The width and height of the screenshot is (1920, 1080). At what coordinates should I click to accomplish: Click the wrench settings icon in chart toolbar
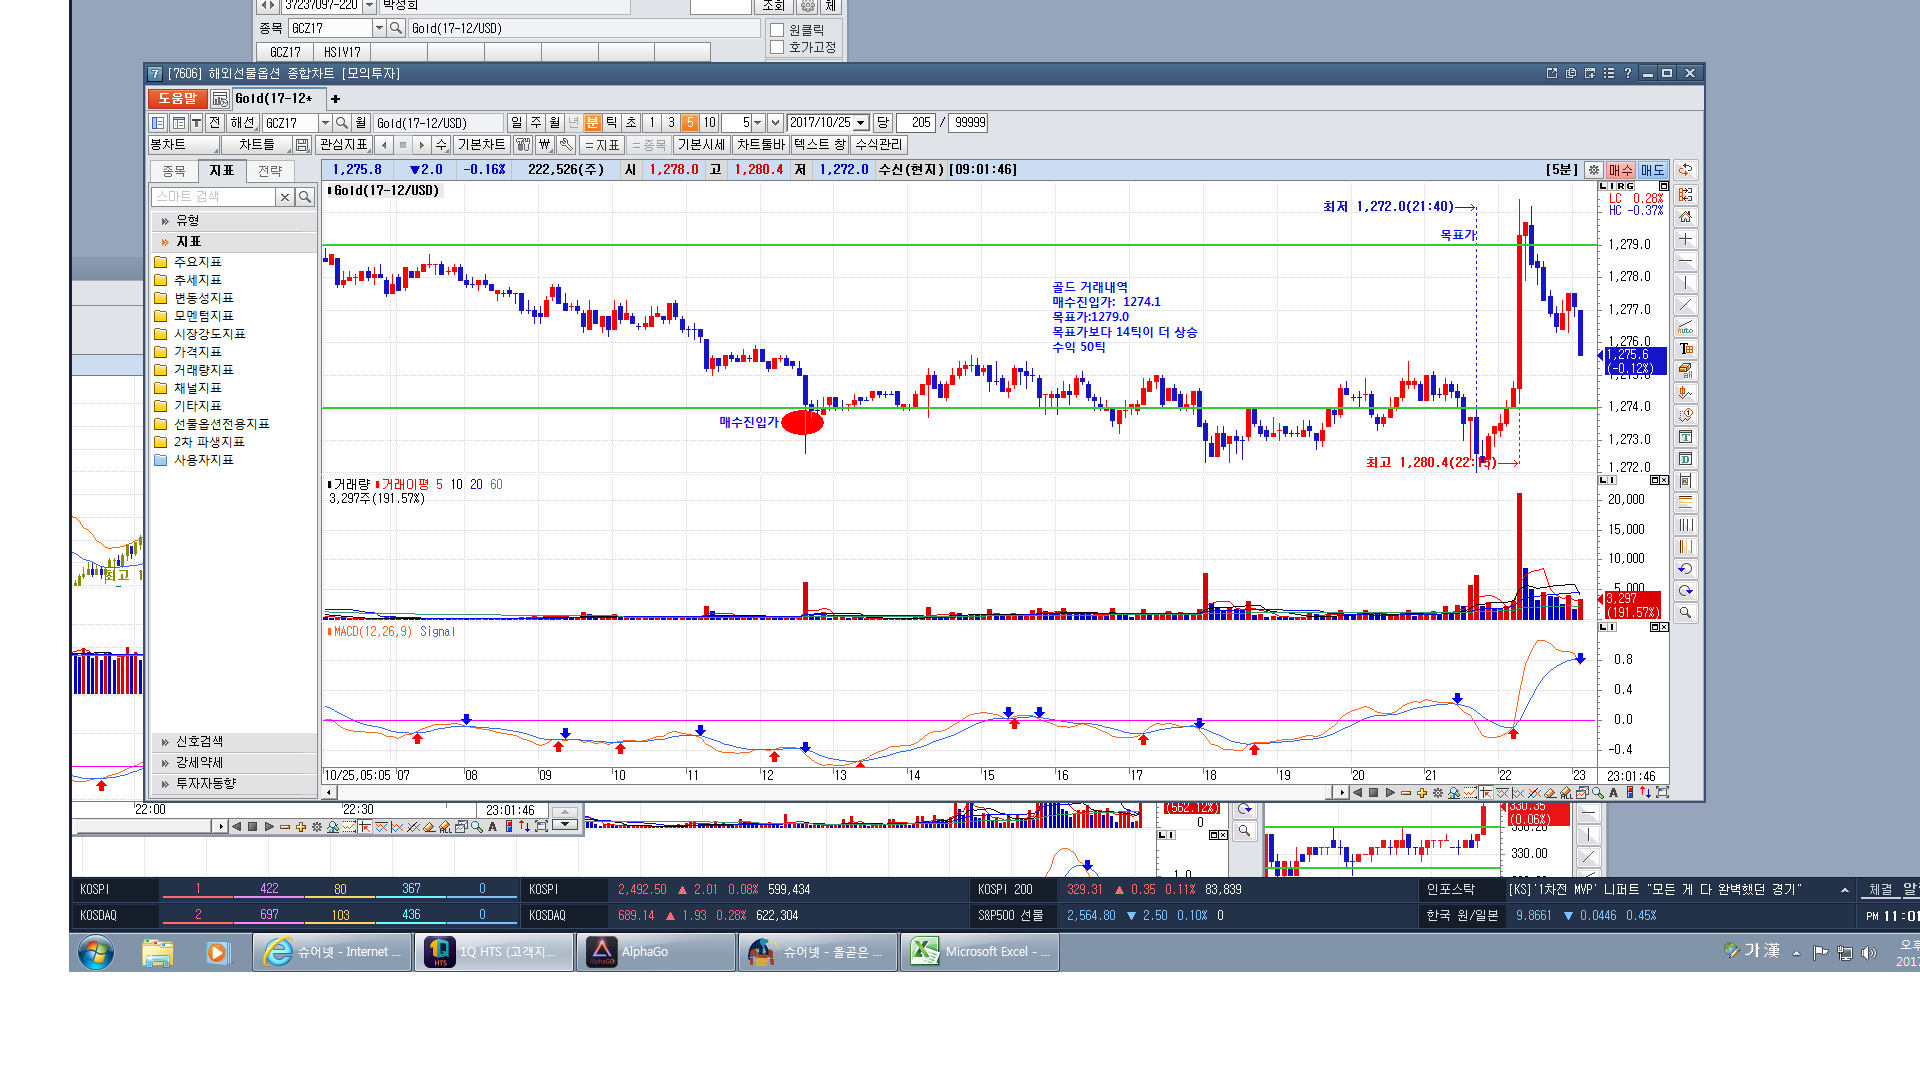tap(567, 145)
